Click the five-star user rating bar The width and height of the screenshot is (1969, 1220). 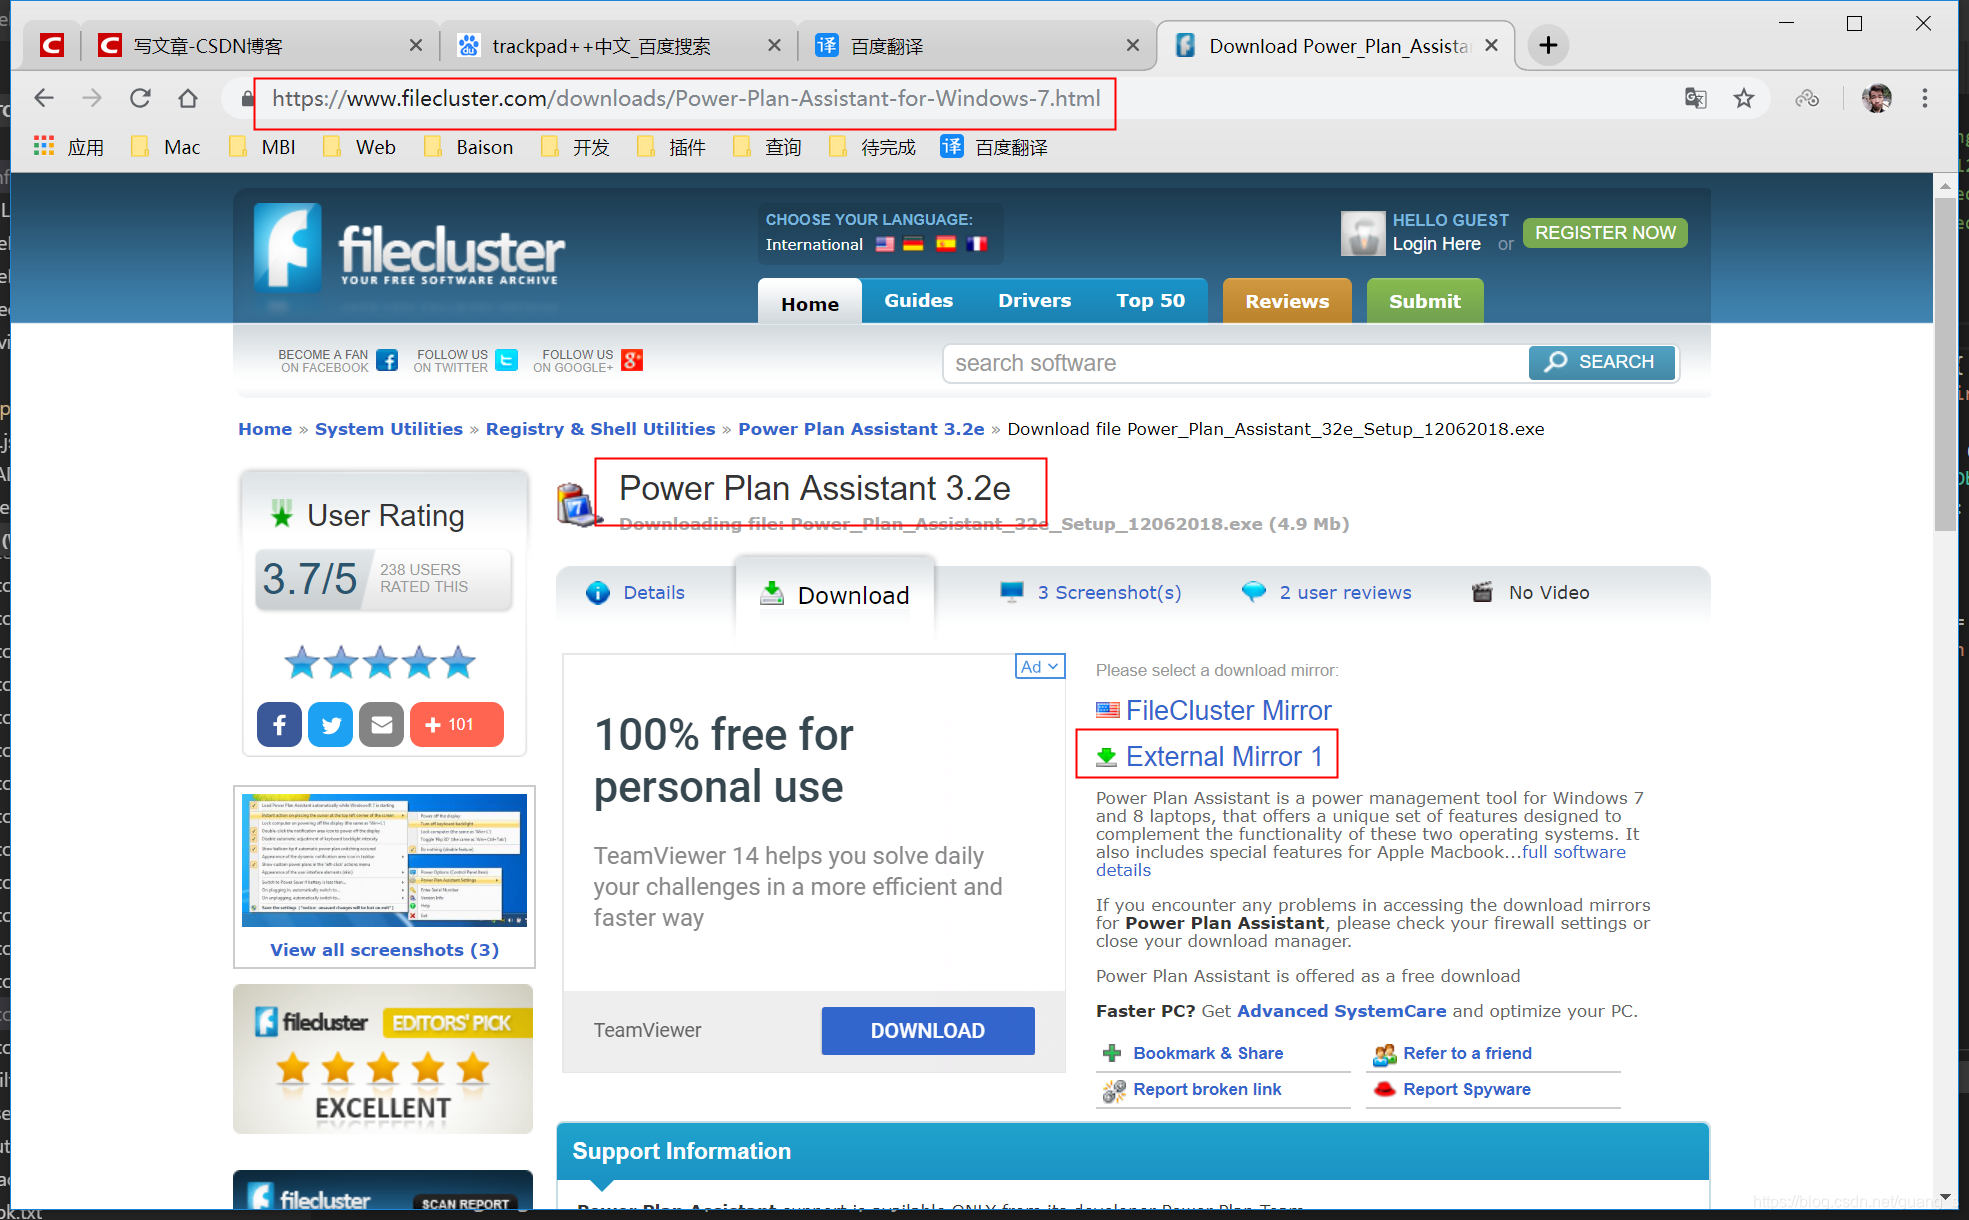380,662
